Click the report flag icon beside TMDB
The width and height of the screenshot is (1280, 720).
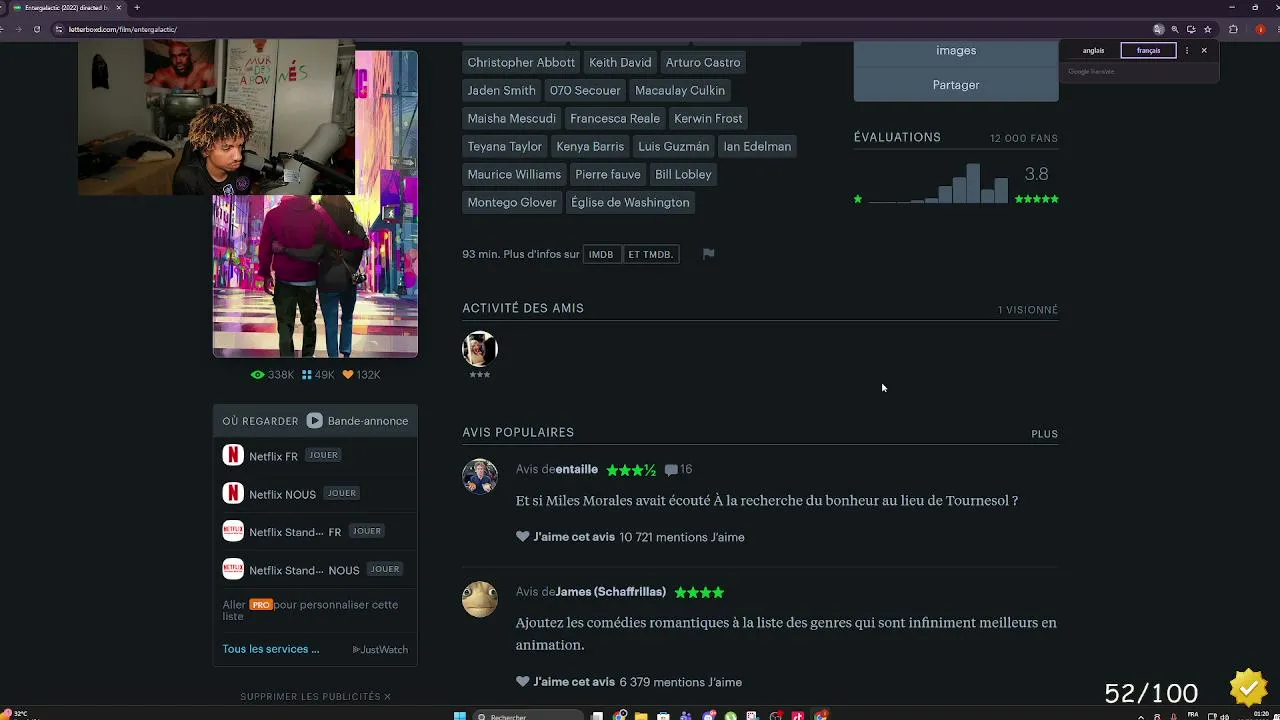(708, 254)
